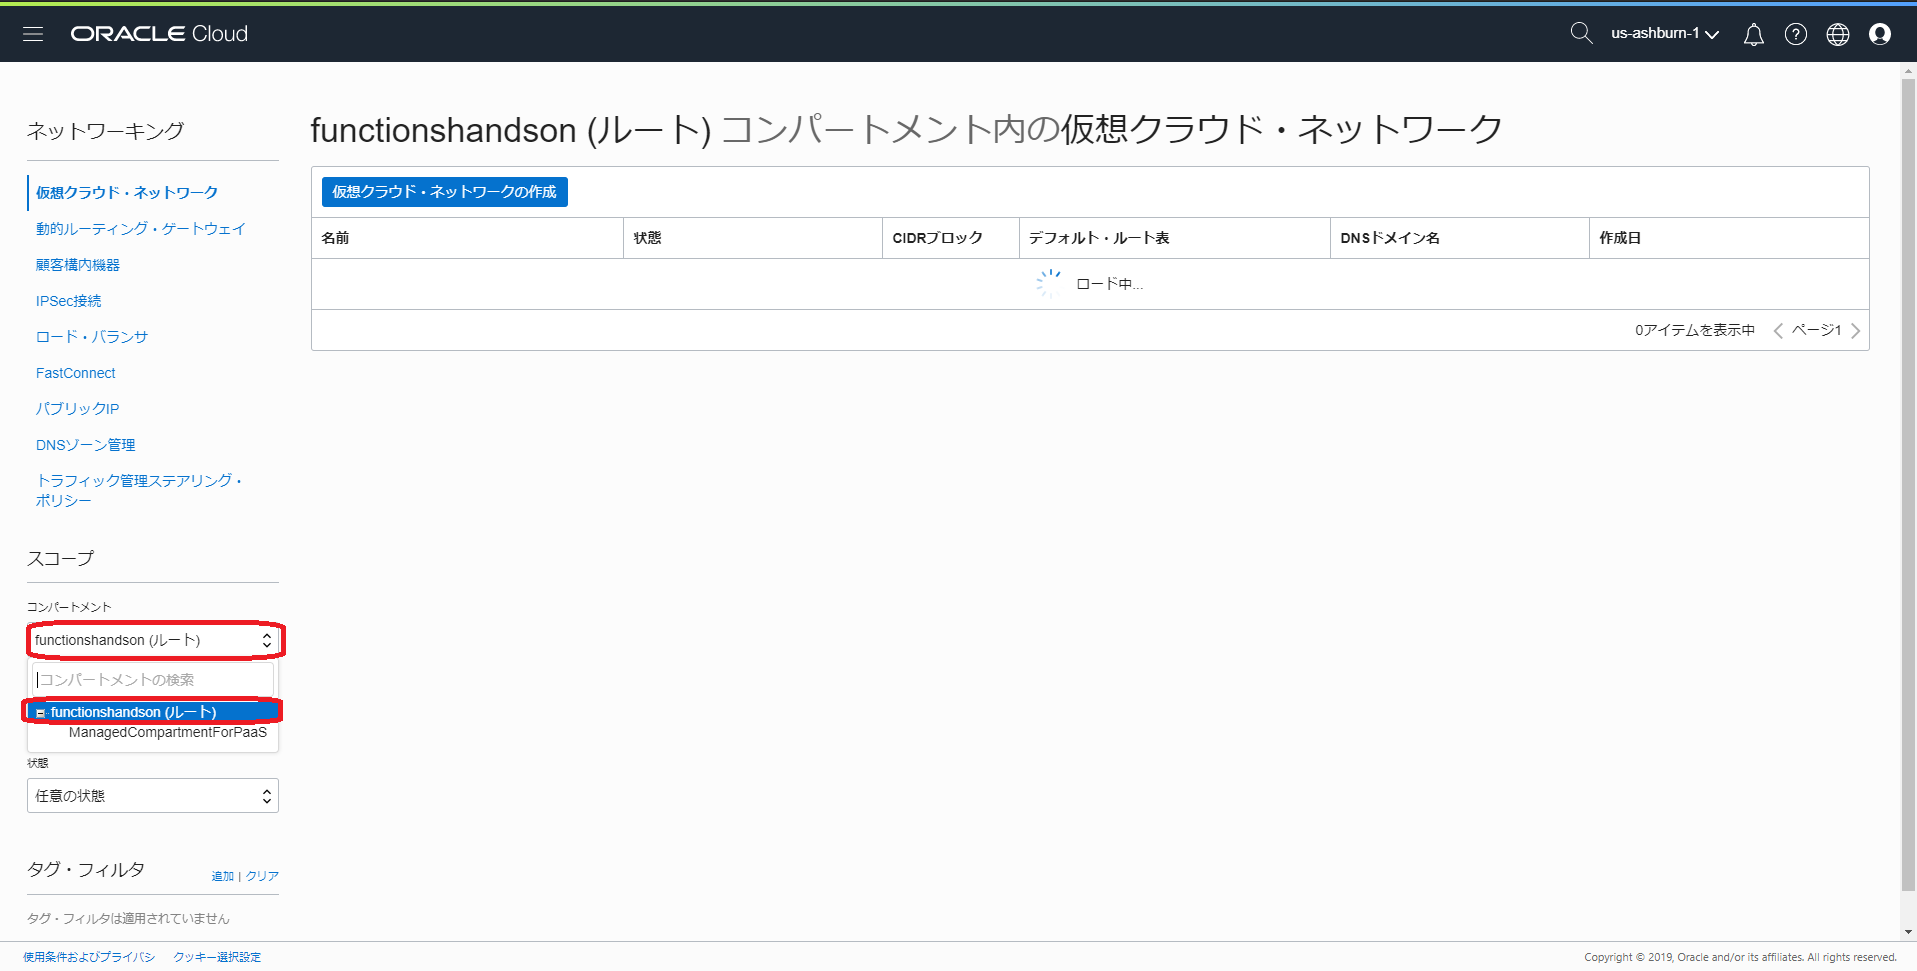The height and width of the screenshot is (971, 1917).
Task: Click the globe language icon
Action: tap(1837, 35)
